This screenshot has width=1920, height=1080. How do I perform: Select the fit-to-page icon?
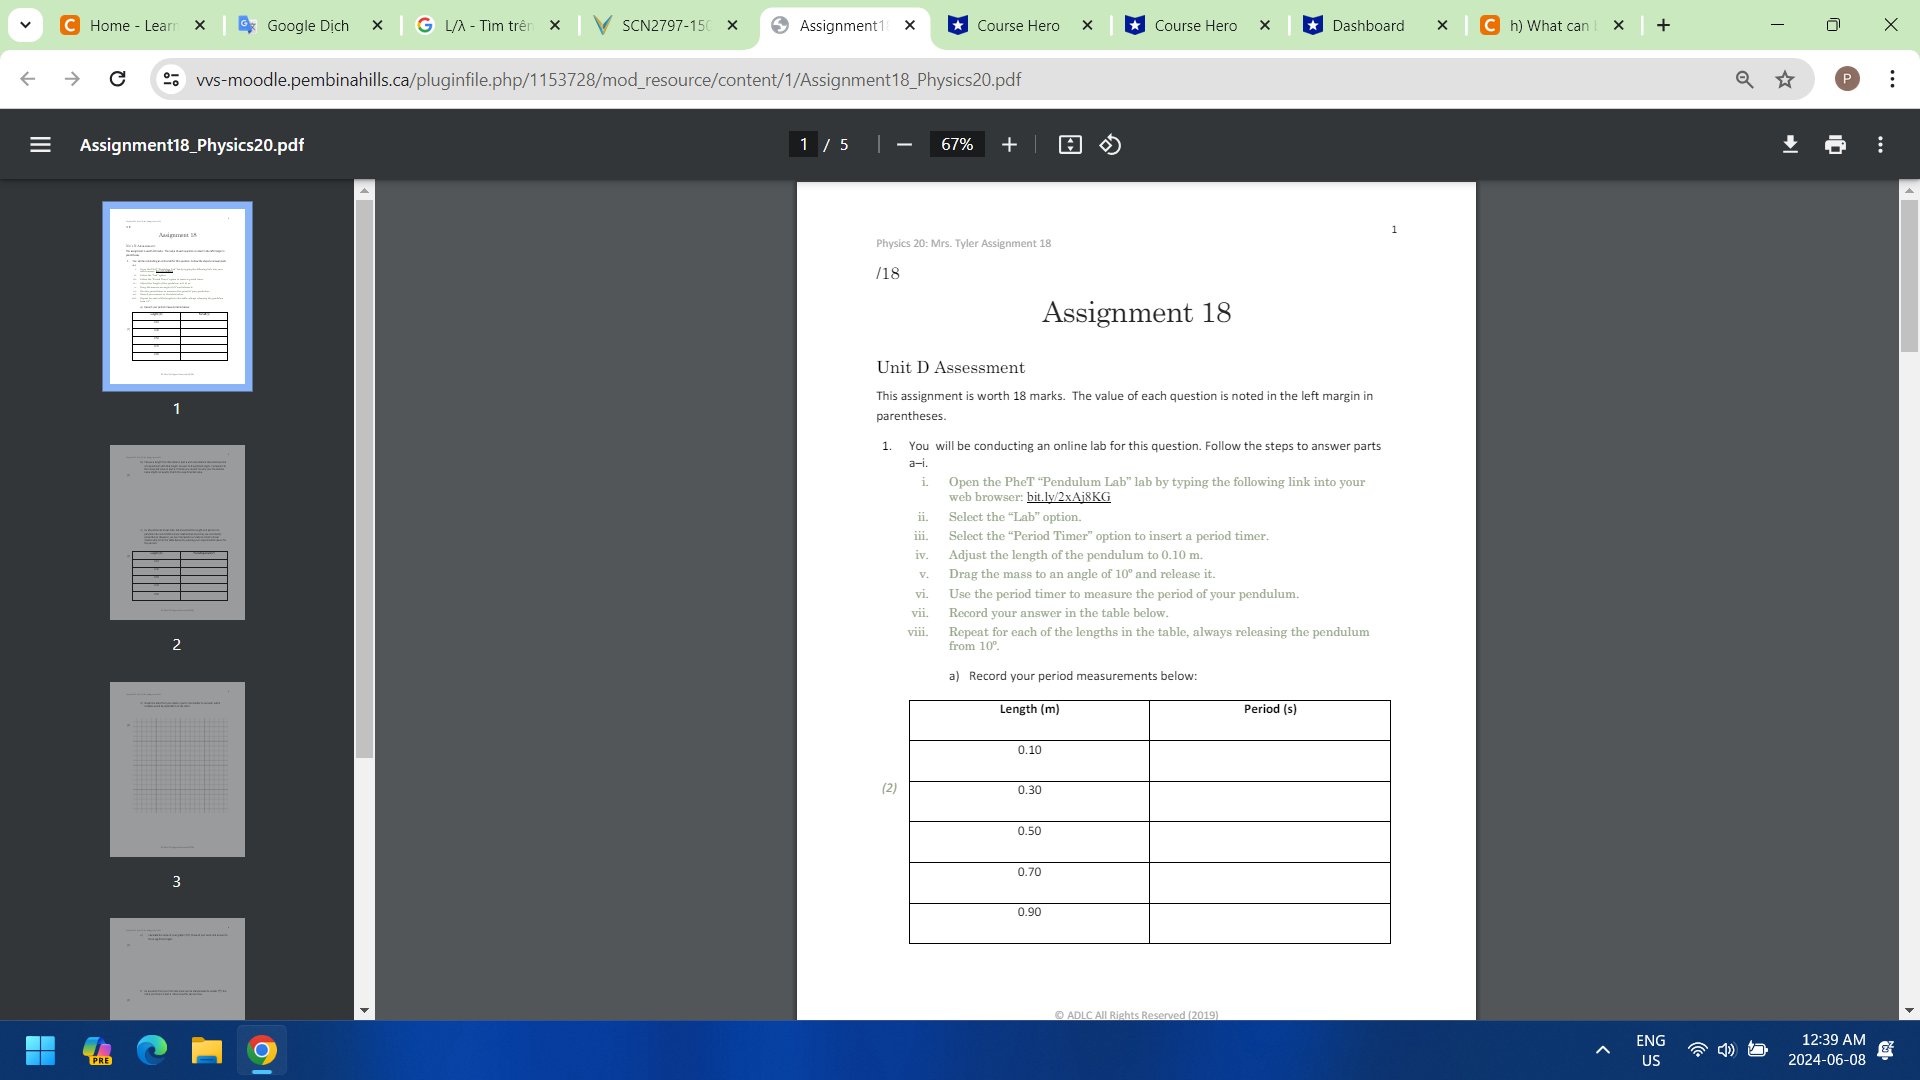point(1070,144)
